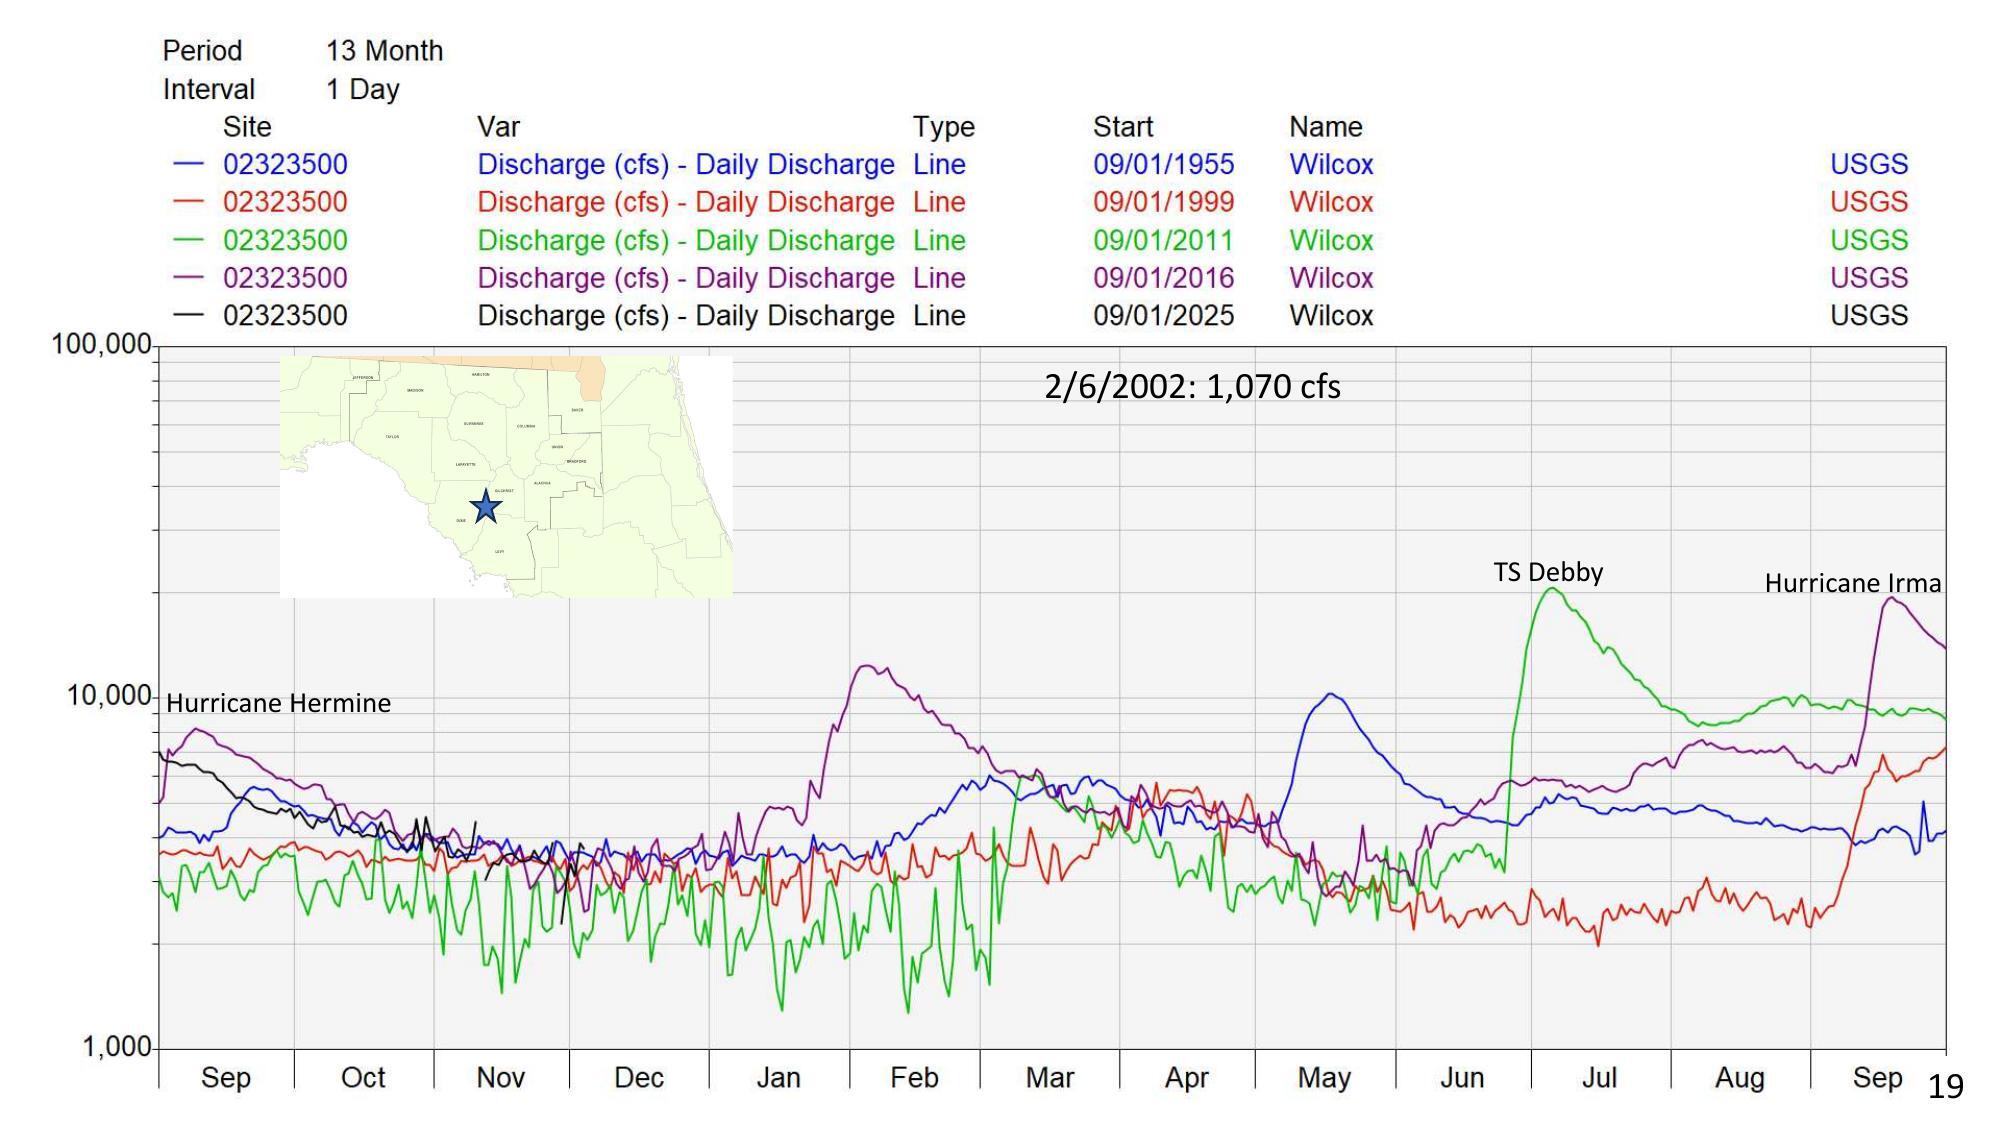Click the green USGS source label
The image size is (2000, 1125).
click(x=1868, y=240)
